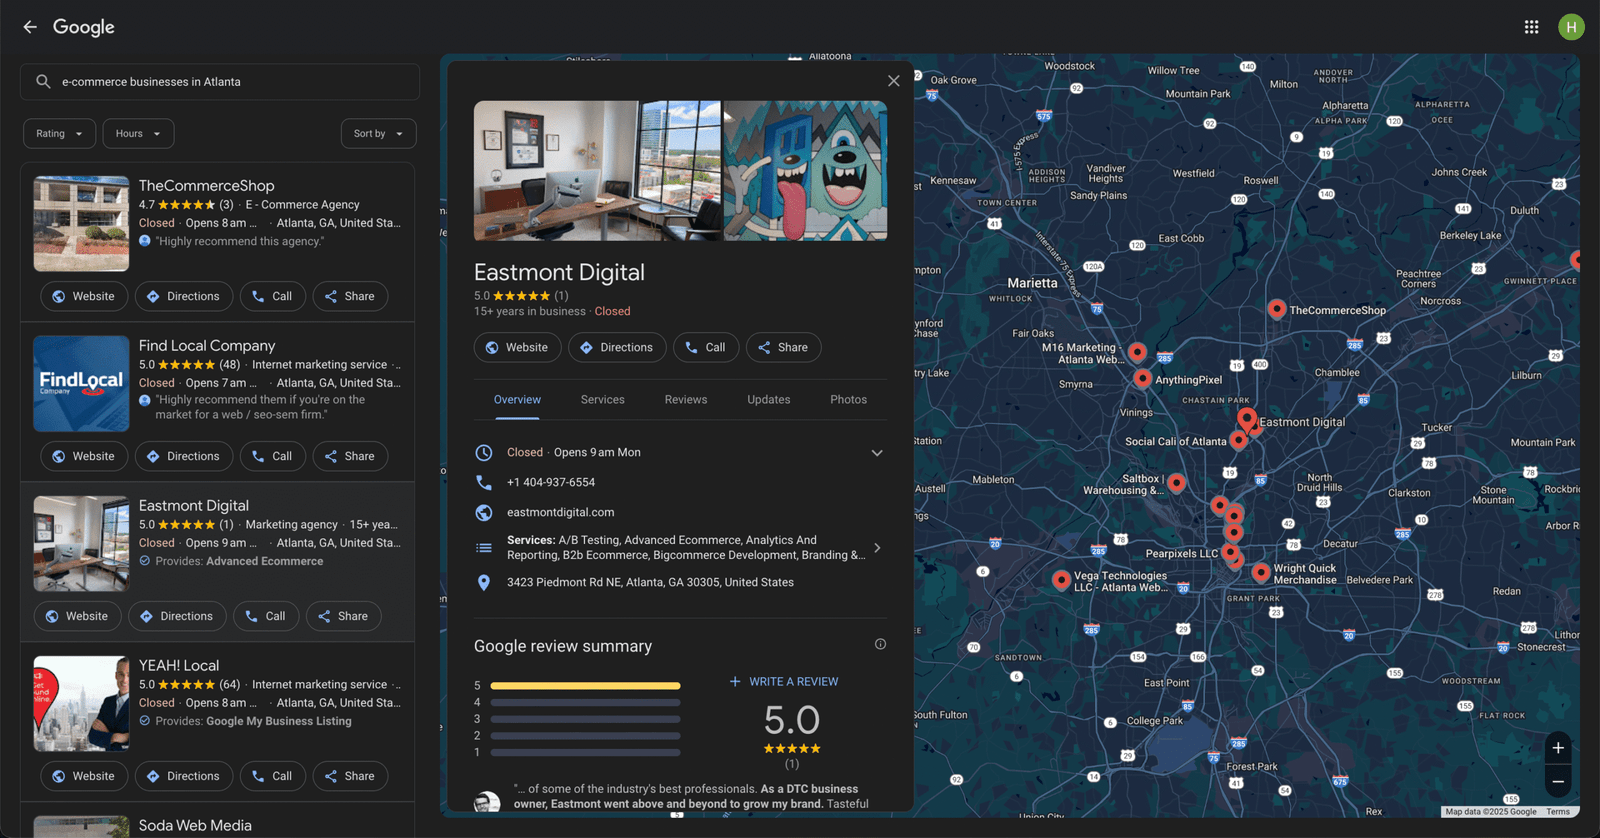The width and height of the screenshot is (1600, 838).
Task: Click the clock icon next to hours
Action: [x=484, y=452]
